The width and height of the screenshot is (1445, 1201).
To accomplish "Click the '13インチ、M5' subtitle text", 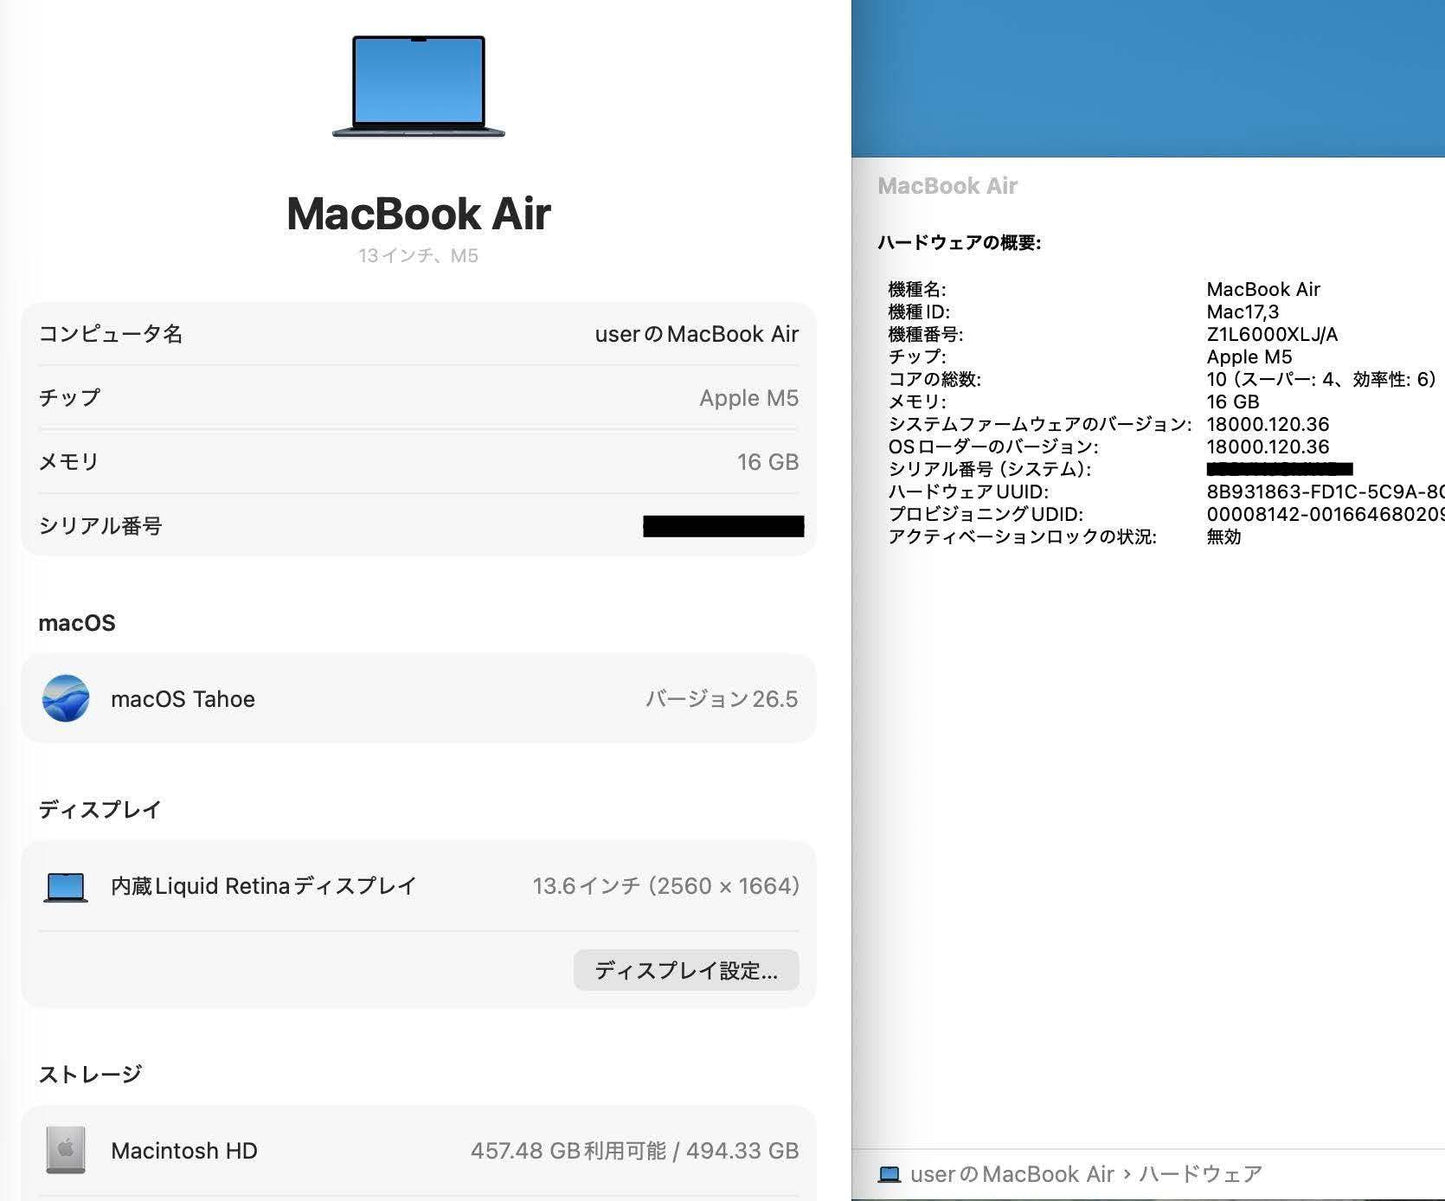I will (x=418, y=256).
